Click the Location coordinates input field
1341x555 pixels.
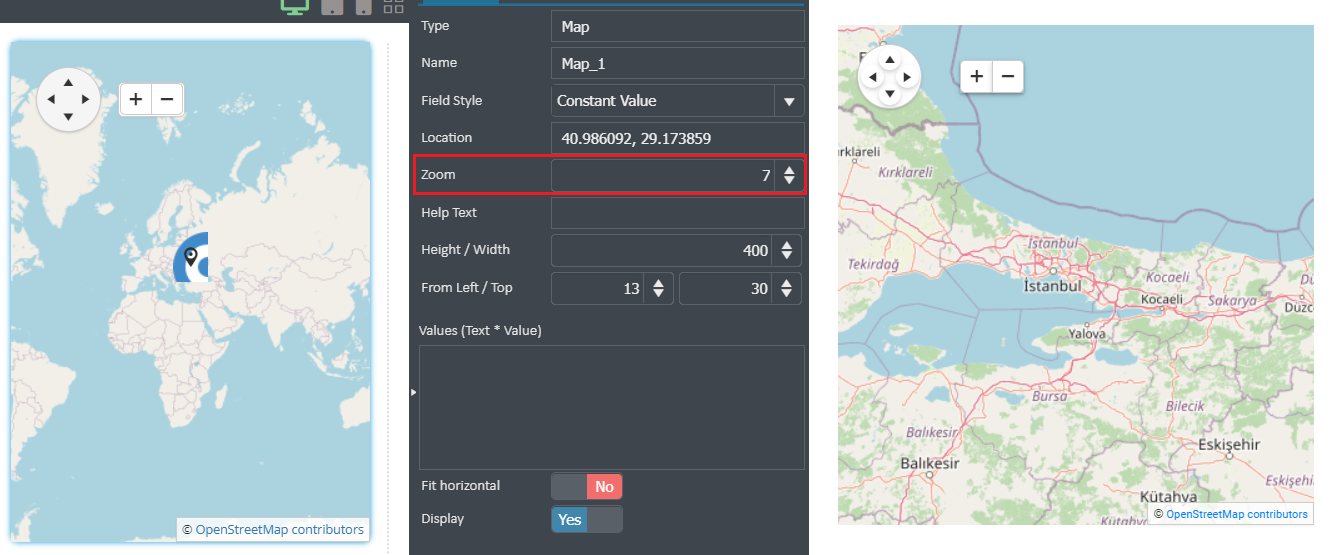pos(677,138)
